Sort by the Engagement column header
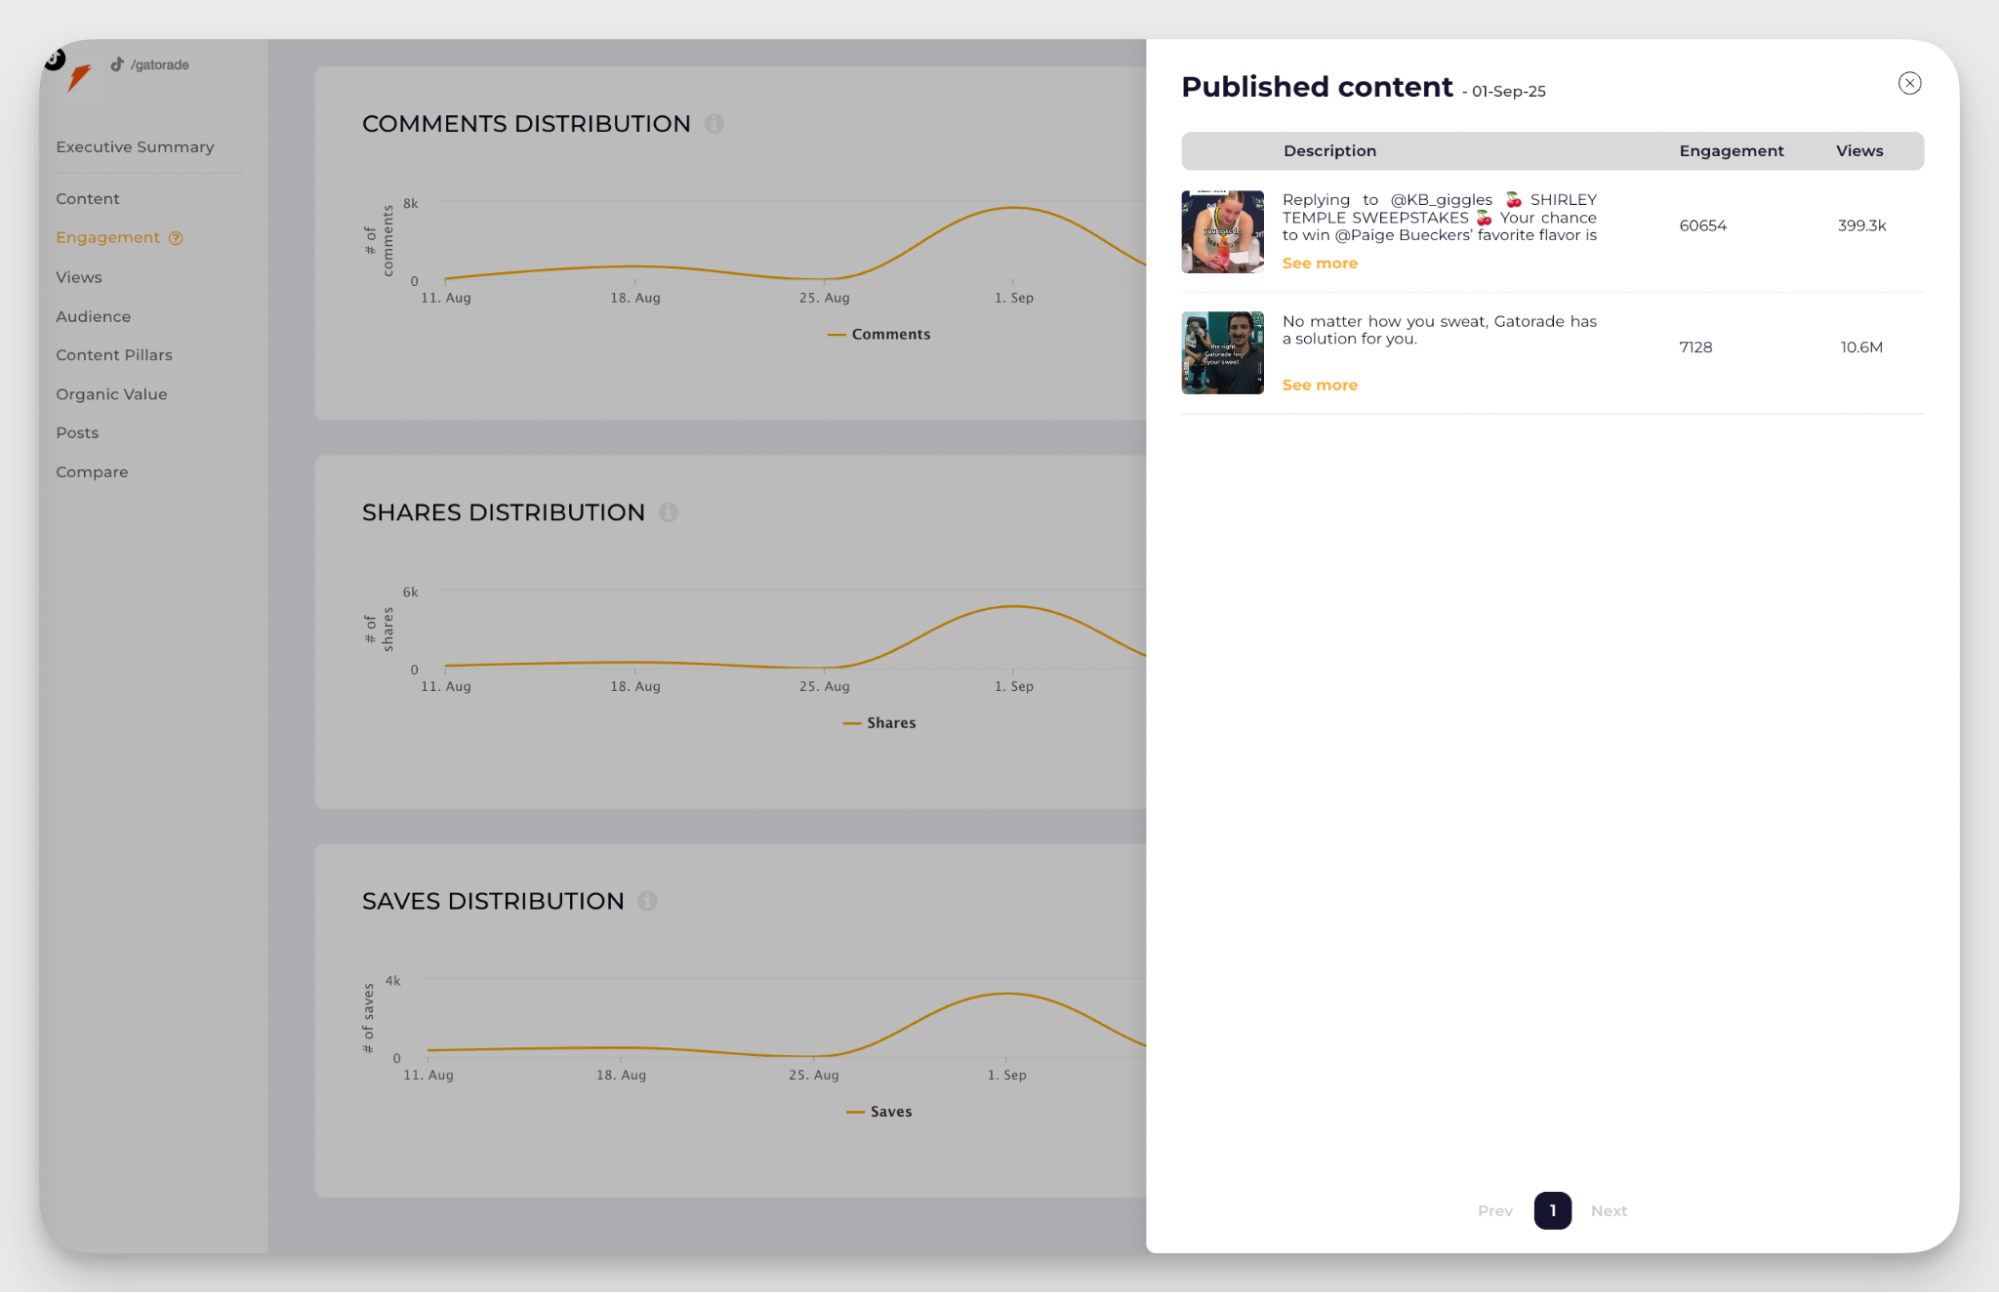This screenshot has height=1293, width=1999. coord(1731,151)
